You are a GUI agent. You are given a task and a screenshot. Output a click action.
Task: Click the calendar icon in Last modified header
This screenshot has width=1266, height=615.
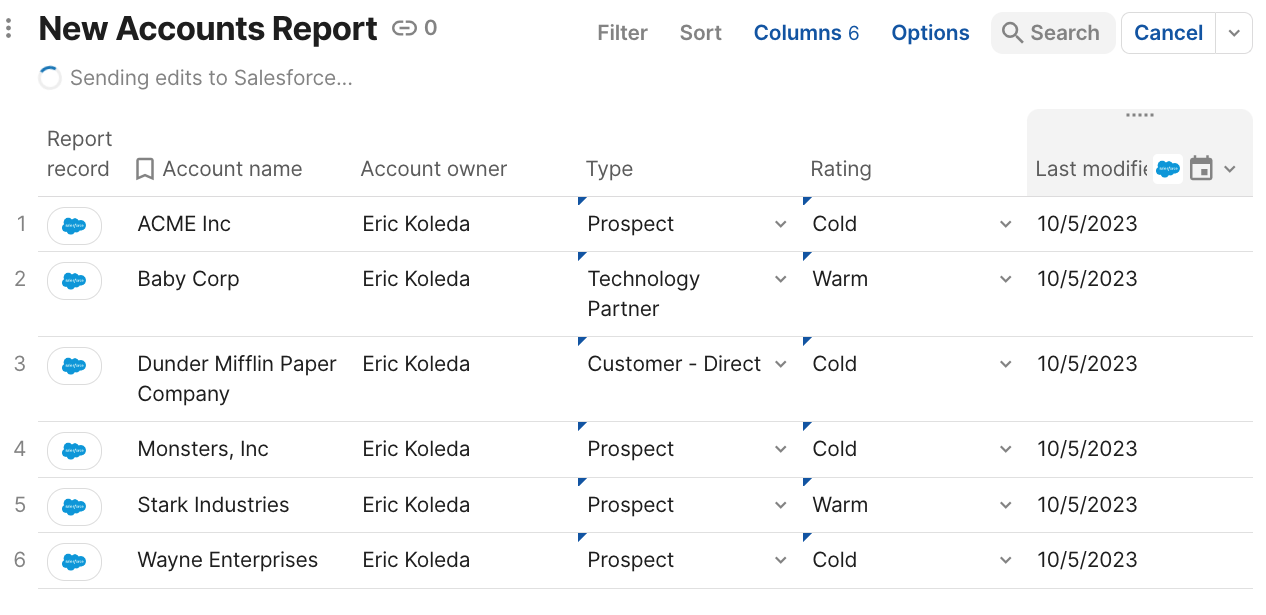pos(1201,169)
